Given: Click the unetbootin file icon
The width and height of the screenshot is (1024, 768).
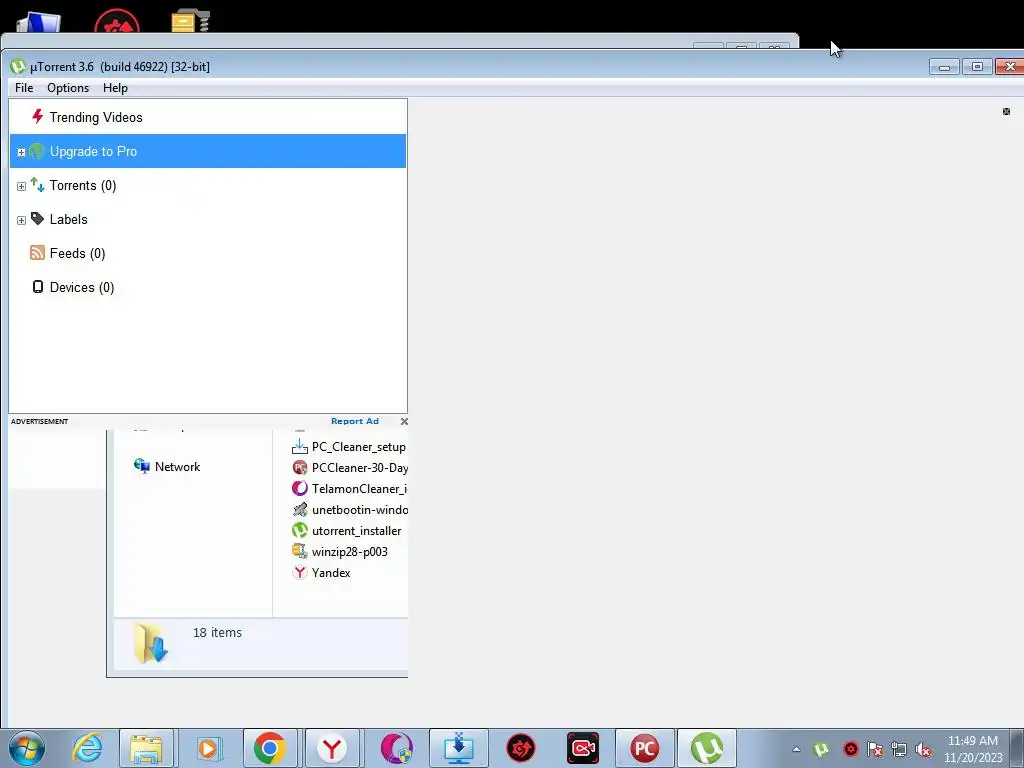Looking at the screenshot, I should tap(300, 509).
